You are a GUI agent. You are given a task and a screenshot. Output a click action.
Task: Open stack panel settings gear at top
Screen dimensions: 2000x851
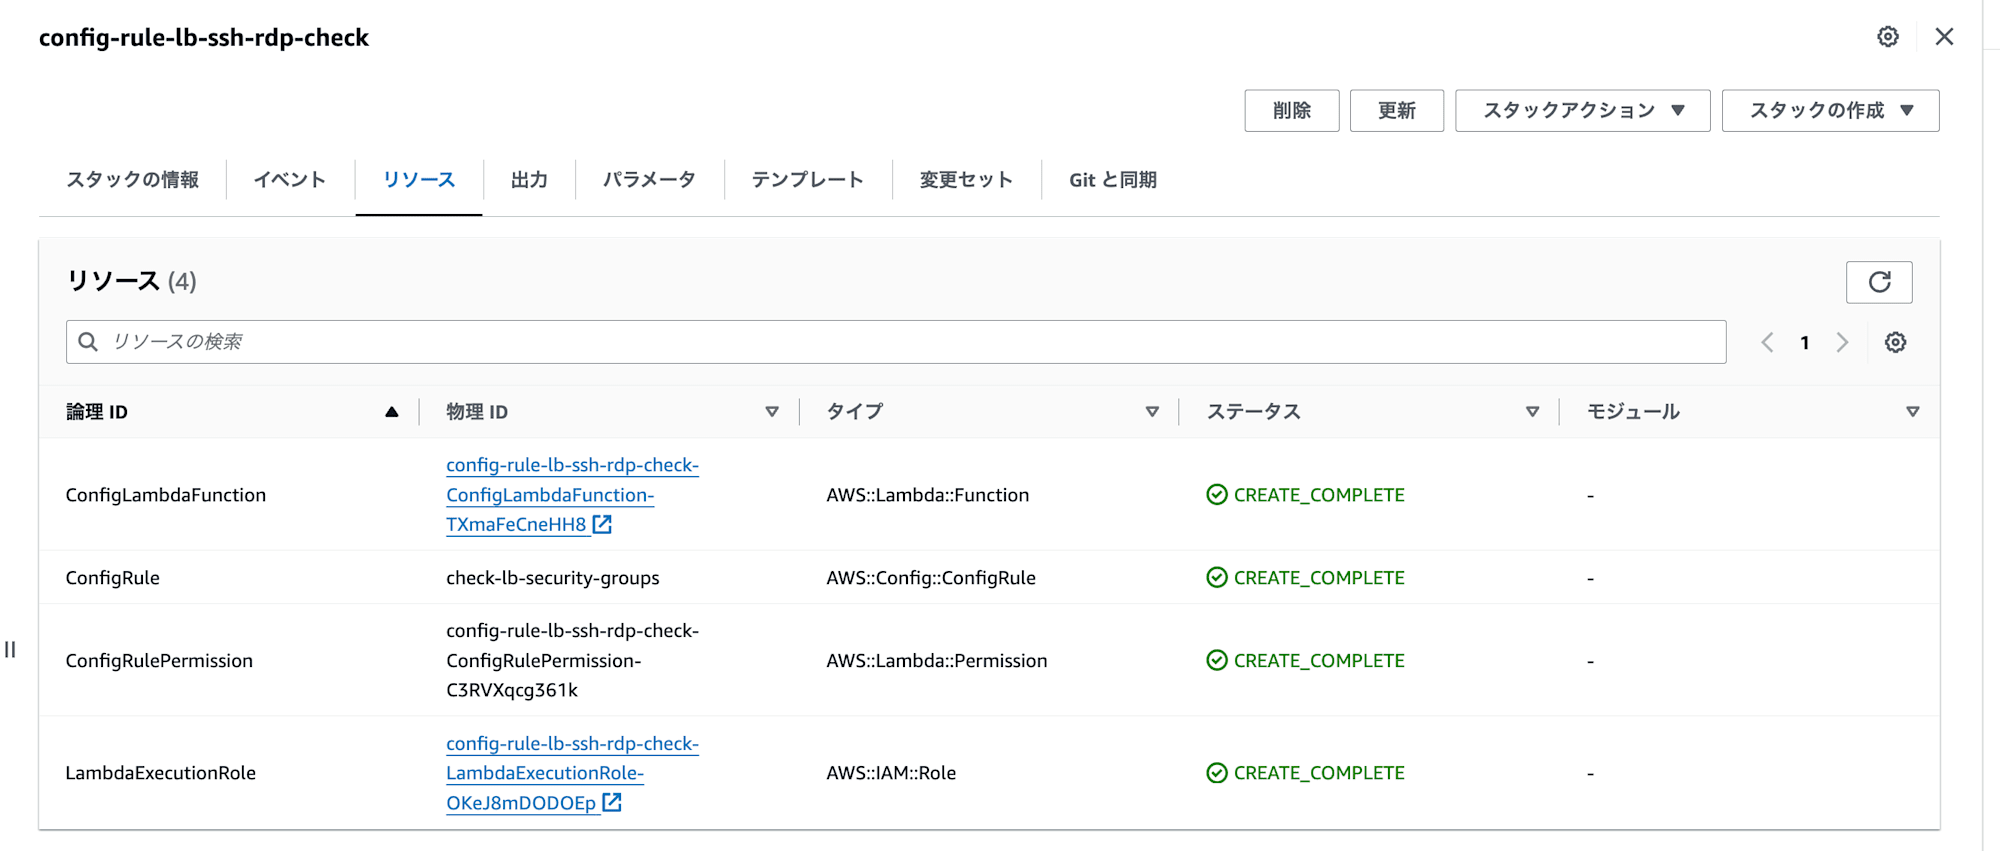coord(1888,37)
